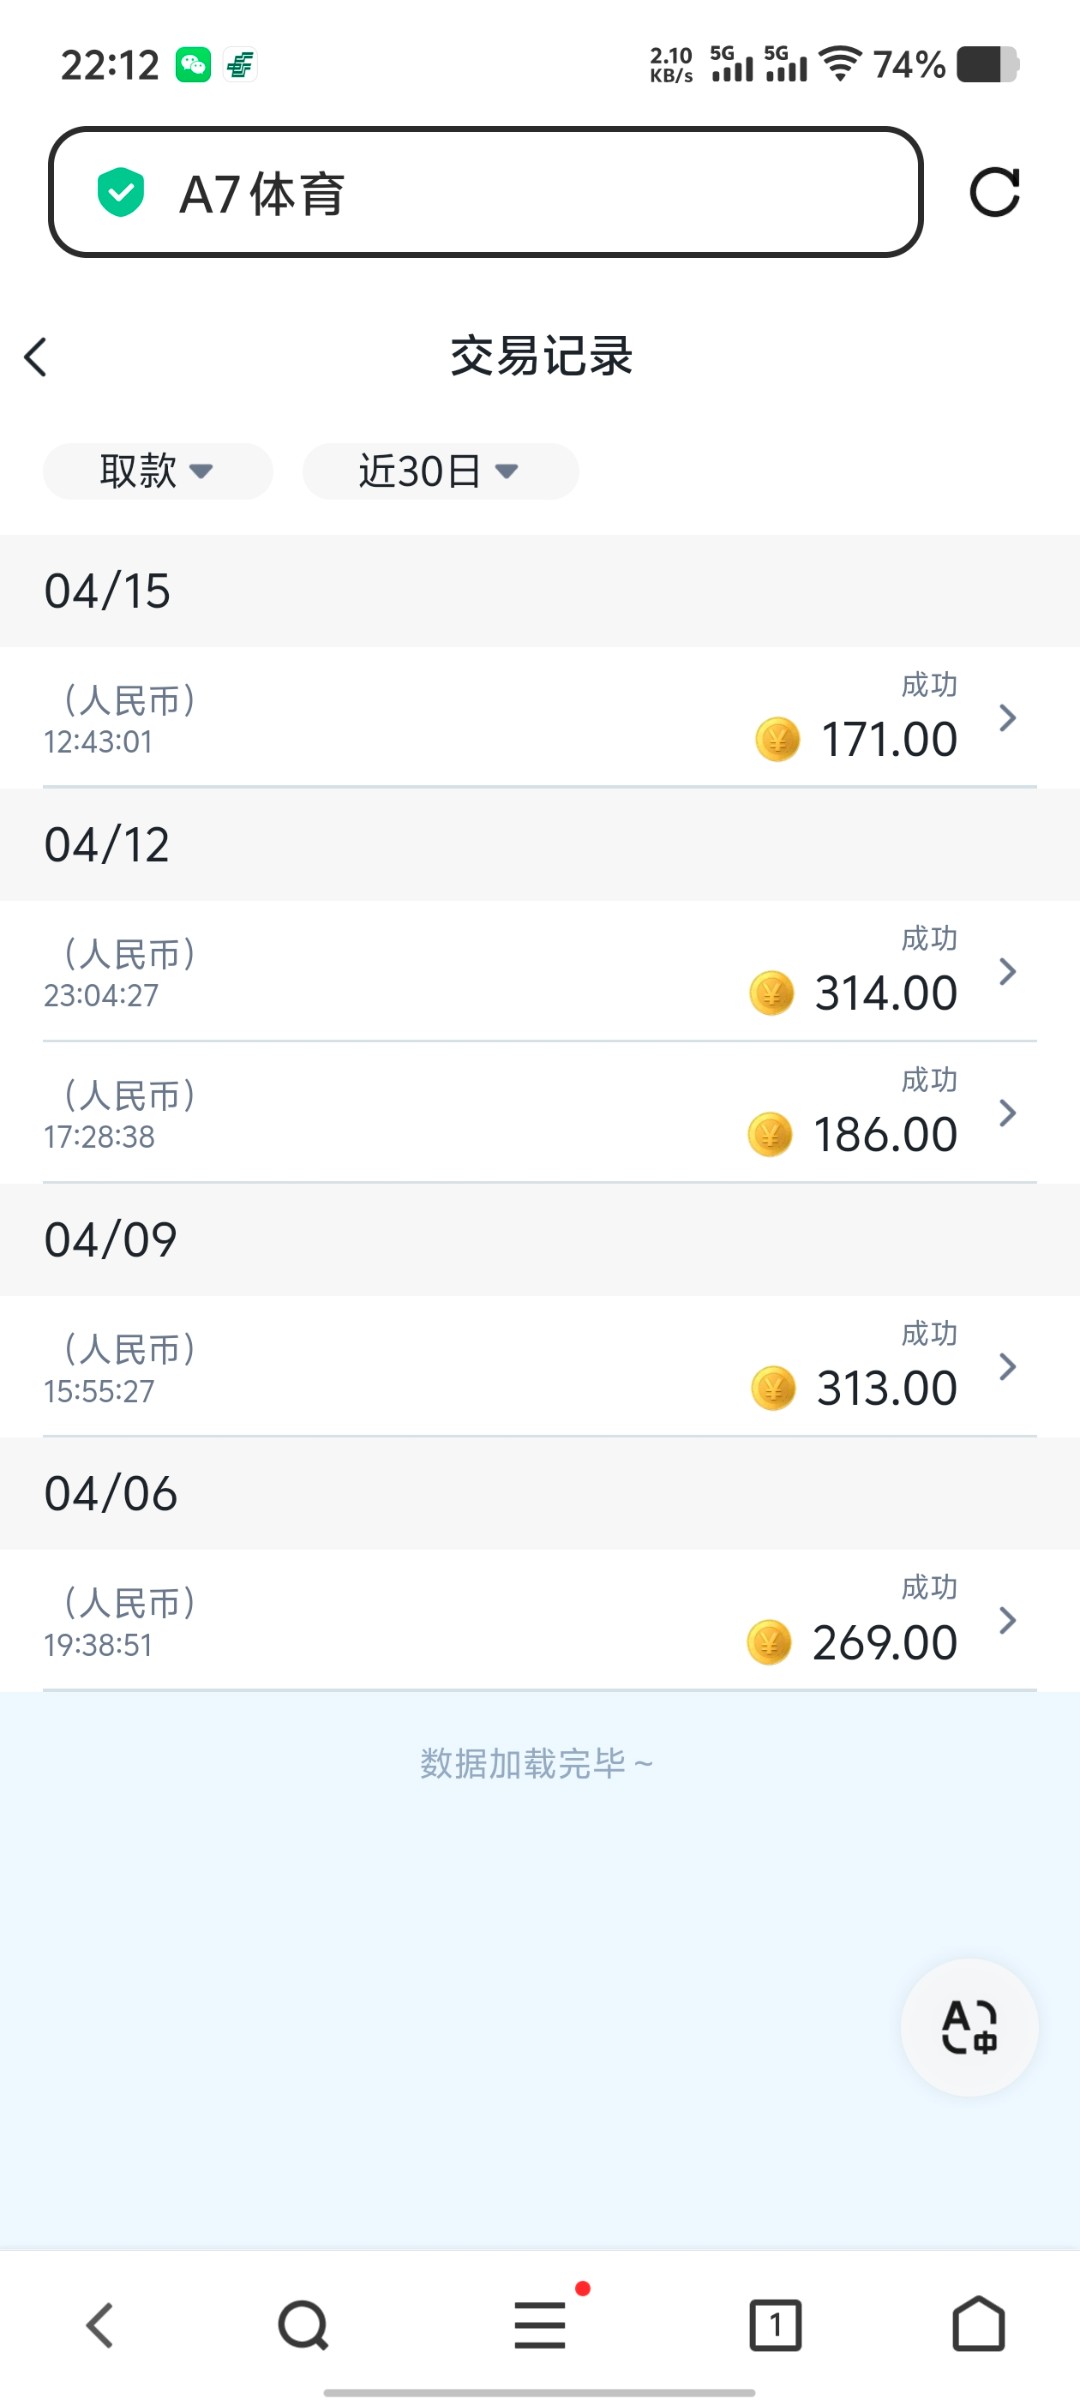Viewport: 1080px width, 2400px height.
Task: Tap the 04/12 date section header
Action: pyautogui.click(x=540, y=845)
